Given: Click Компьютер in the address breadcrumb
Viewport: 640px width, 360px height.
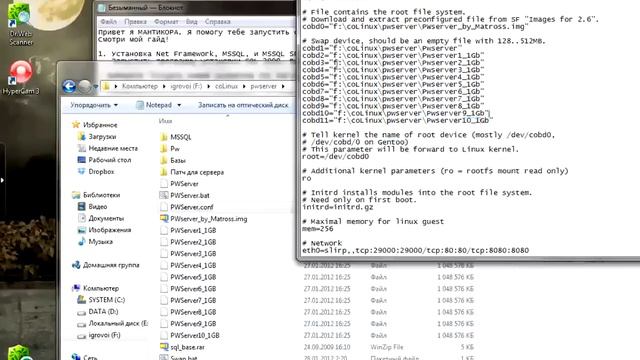Looking at the screenshot, I should coord(140,87).
